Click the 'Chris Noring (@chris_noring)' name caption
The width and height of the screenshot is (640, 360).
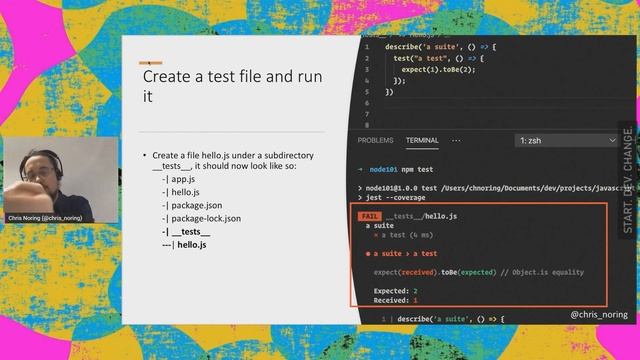[x=45, y=218]
